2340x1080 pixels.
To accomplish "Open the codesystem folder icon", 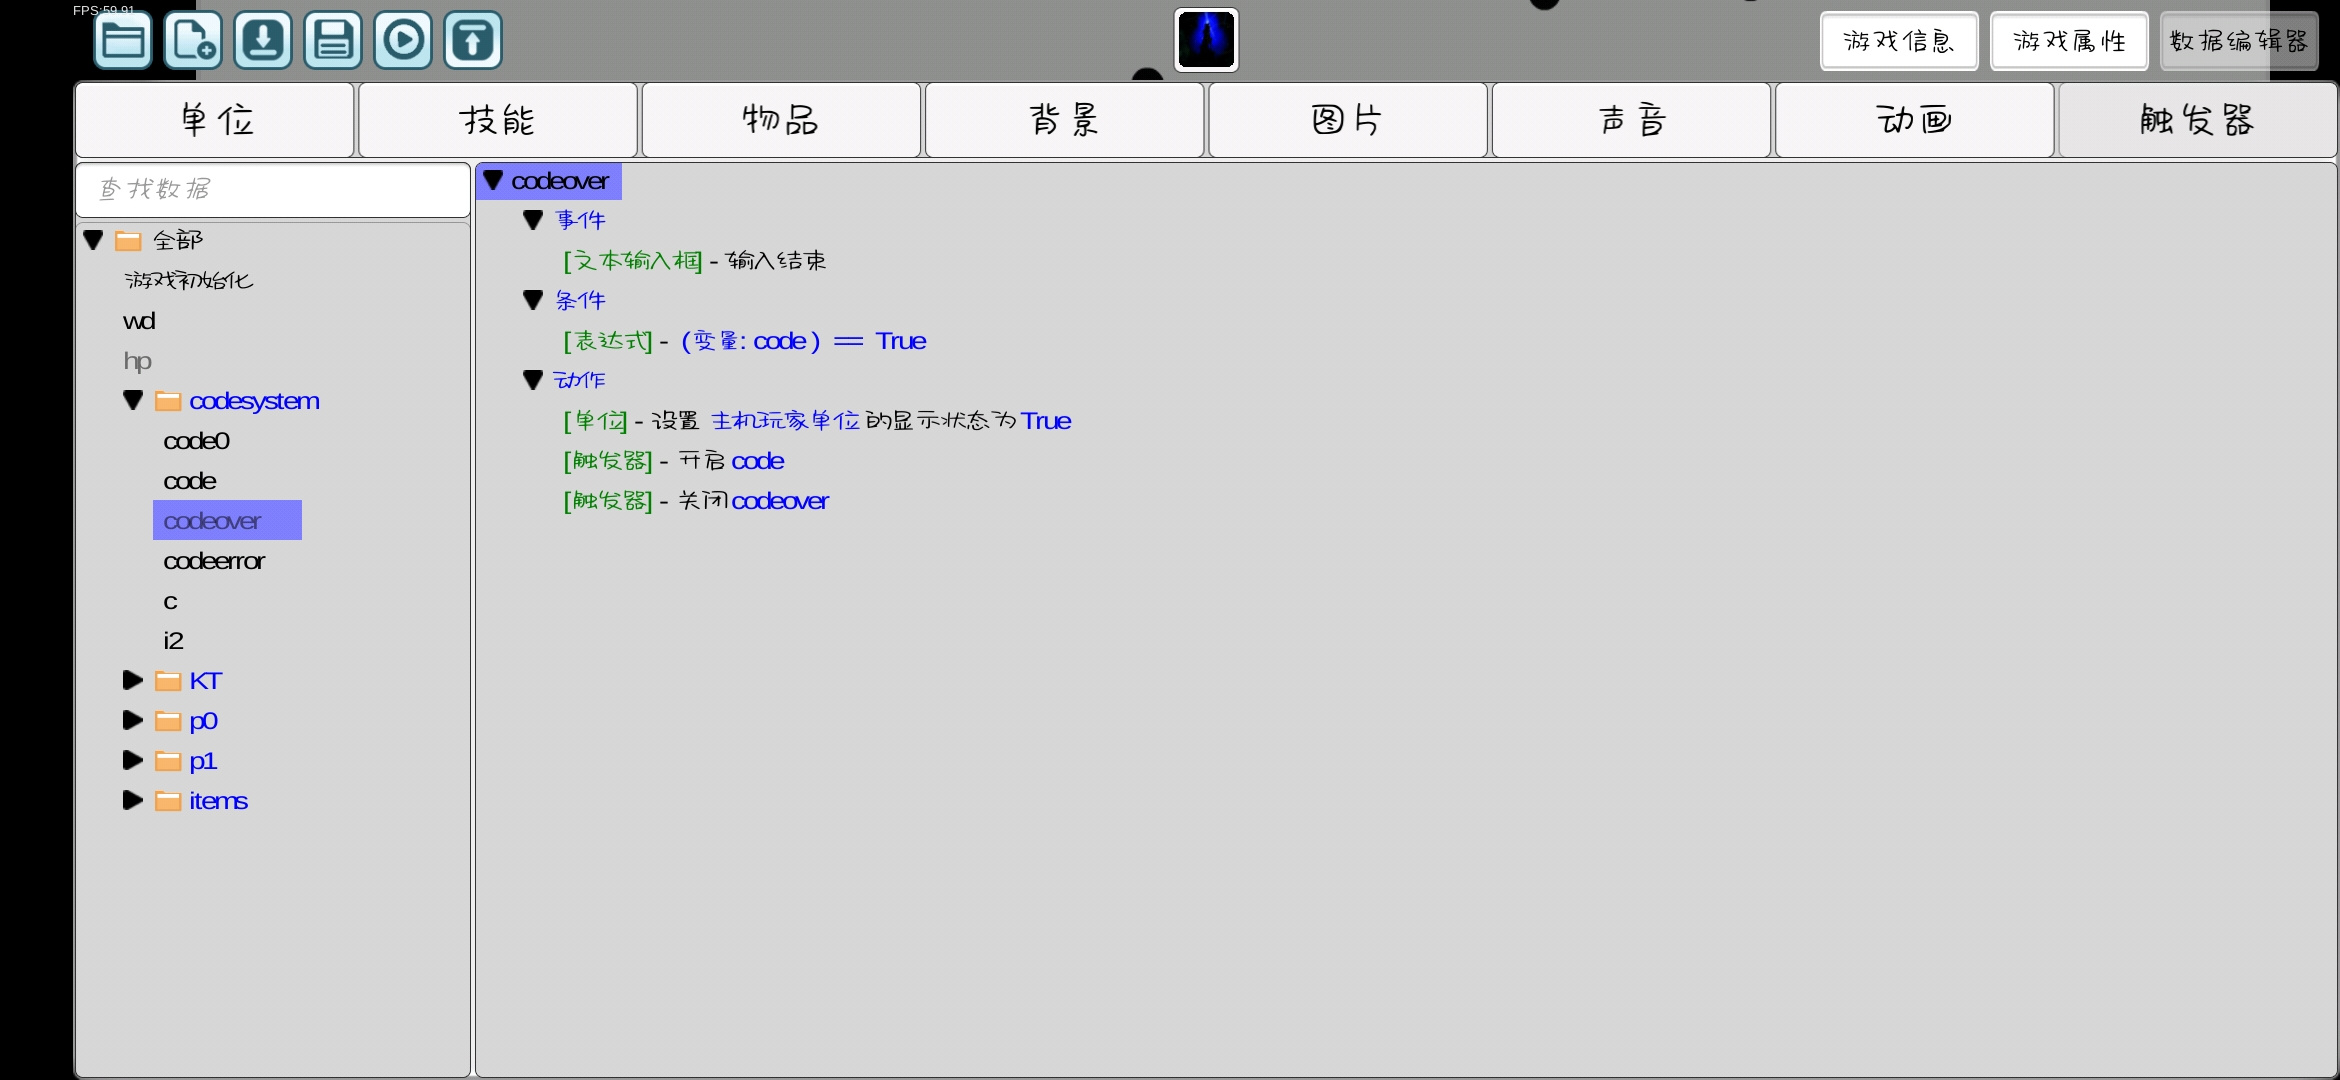I will pyautogui.click(x=168, y=401).
